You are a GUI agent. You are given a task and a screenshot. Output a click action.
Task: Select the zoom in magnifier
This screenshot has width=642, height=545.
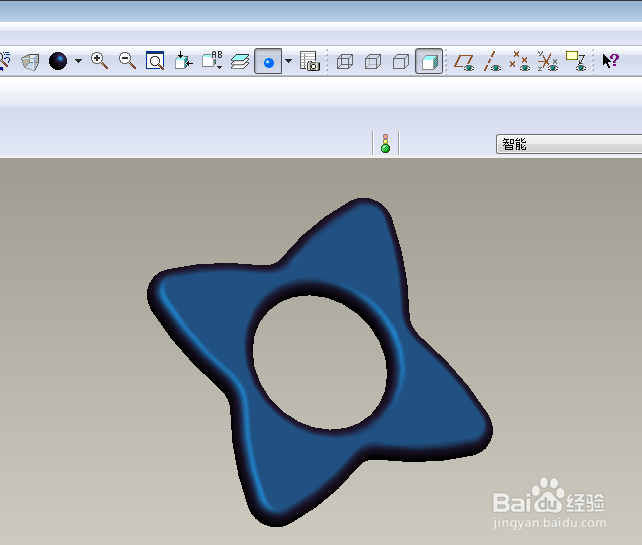(99, 61)
